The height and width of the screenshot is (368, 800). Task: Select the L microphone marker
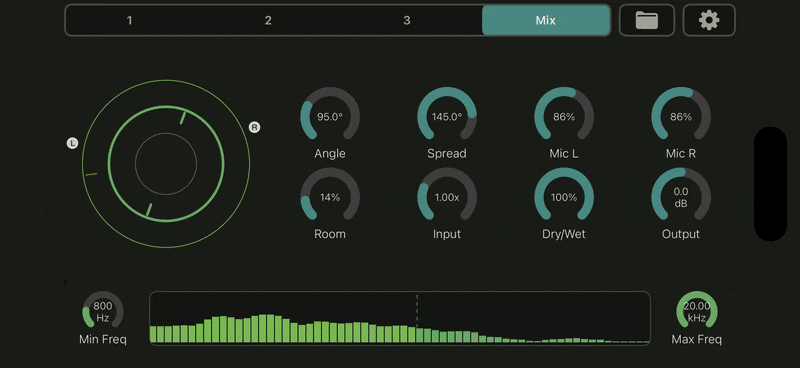tap(72, 143)
